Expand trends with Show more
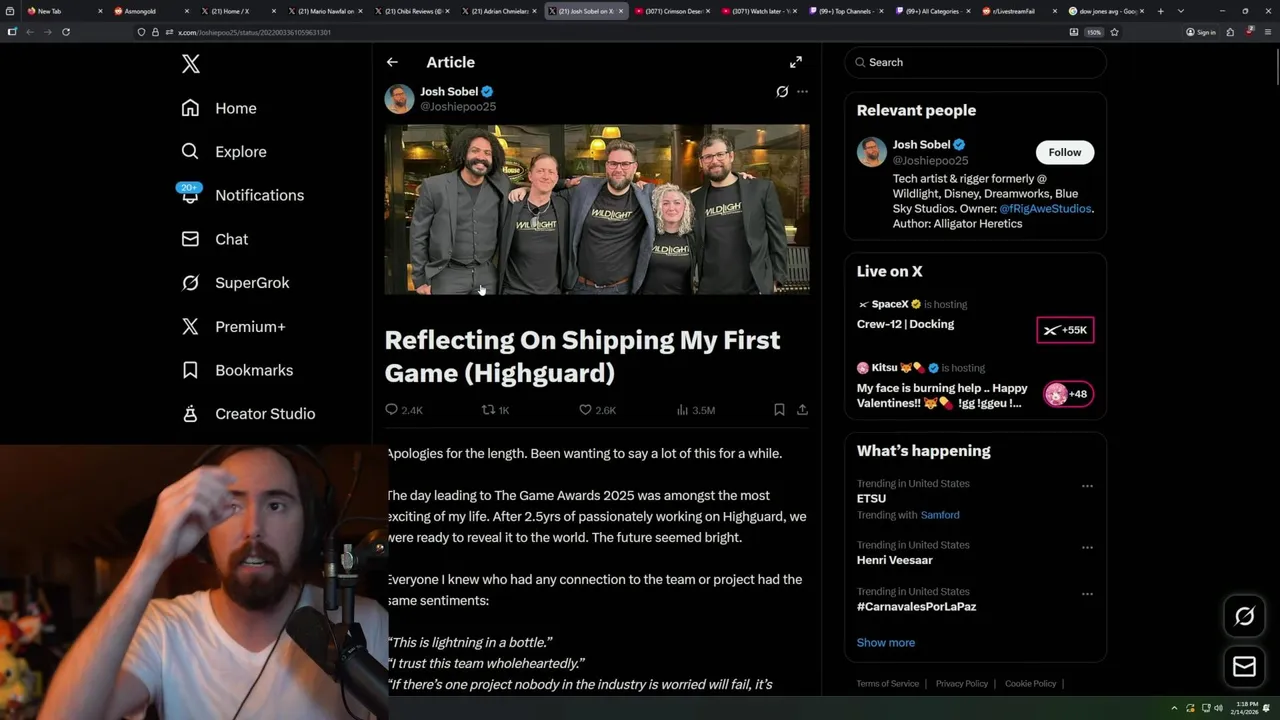This screenshot has width=1280, height=720. (885, 643)
